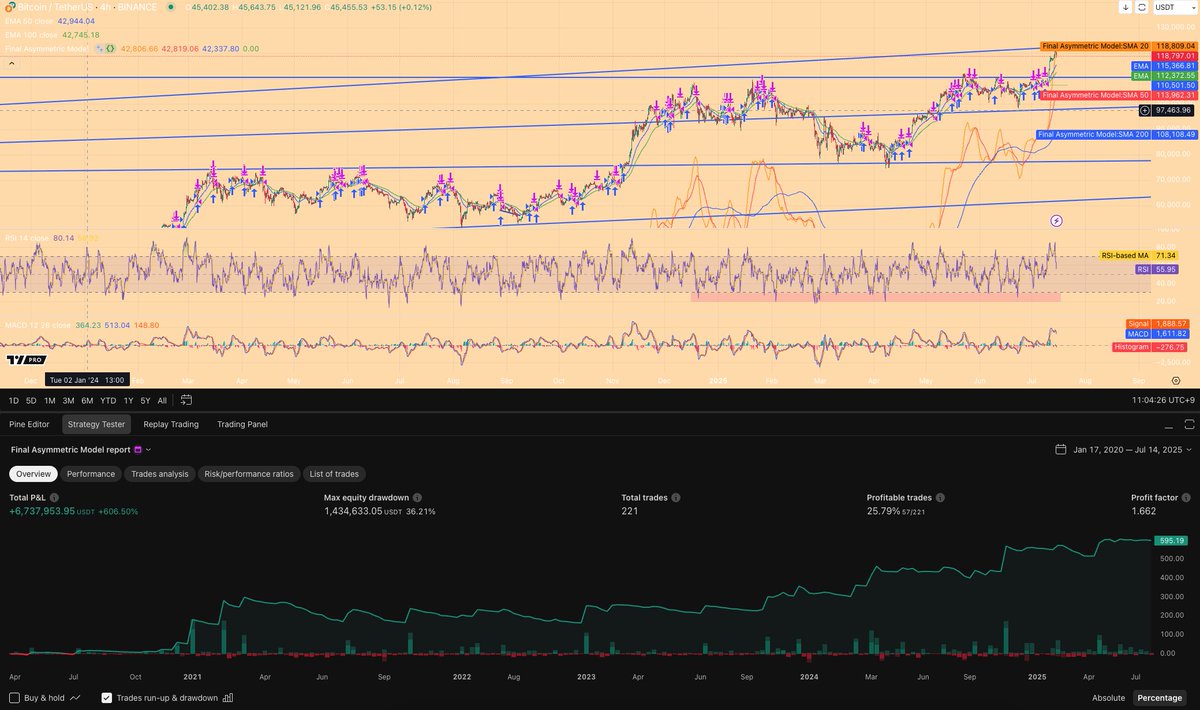This screenshot has width=1200, height=710.
Task: Click the Tue 02 Jan '24 crosshair date label
Action: 87,380
